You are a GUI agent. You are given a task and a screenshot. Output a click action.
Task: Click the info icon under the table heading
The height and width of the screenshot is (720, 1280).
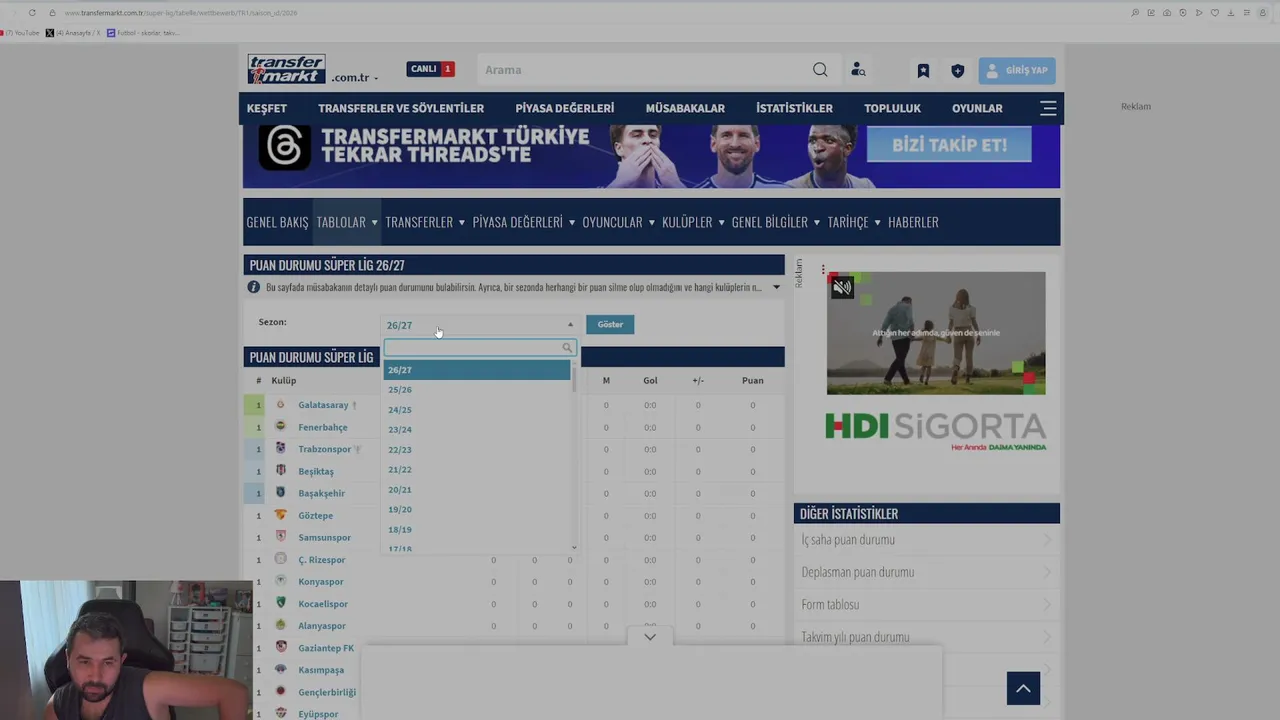click(x=254, y=287)
